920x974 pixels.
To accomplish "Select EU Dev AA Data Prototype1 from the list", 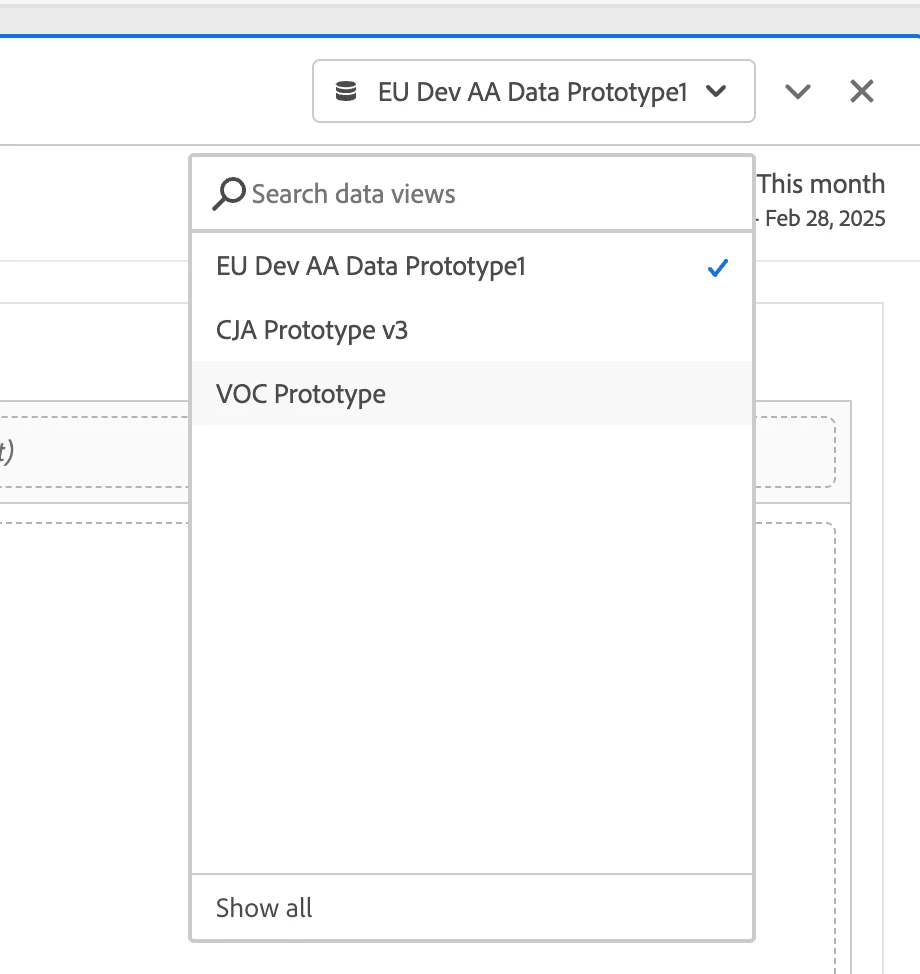I will (371, 267).
